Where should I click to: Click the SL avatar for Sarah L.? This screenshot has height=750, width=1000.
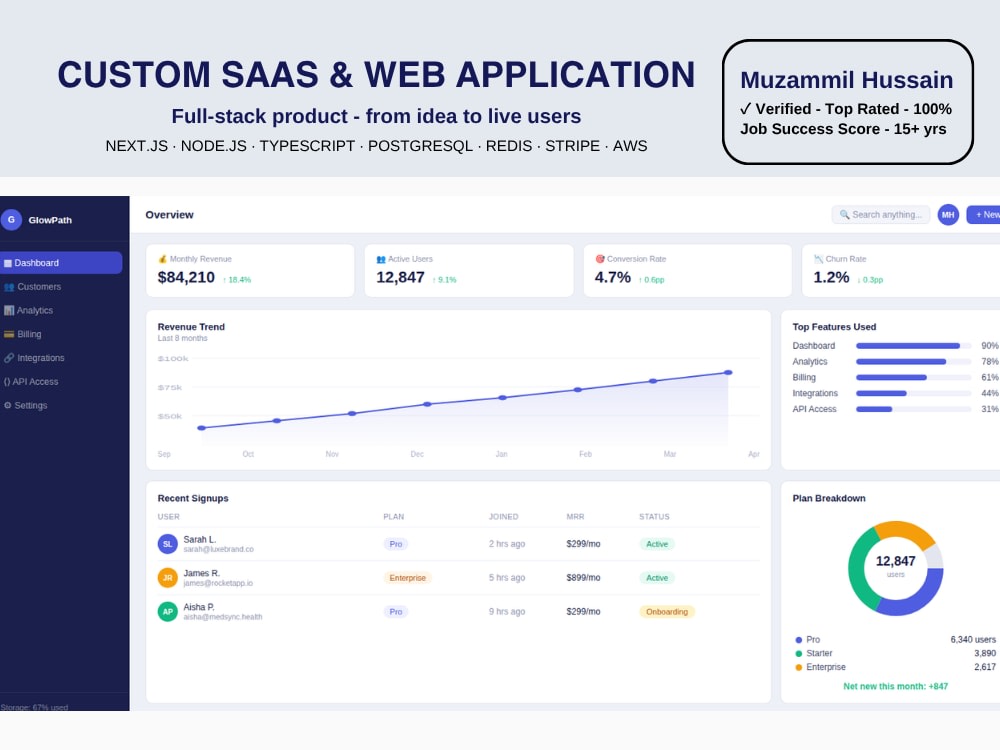pos(168,544)
